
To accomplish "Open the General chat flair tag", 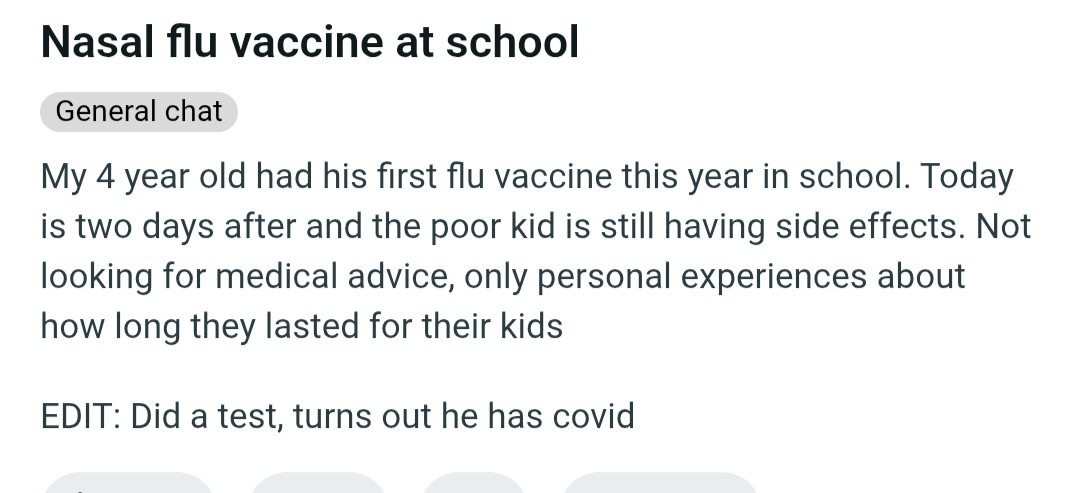I will coord(139,111).
